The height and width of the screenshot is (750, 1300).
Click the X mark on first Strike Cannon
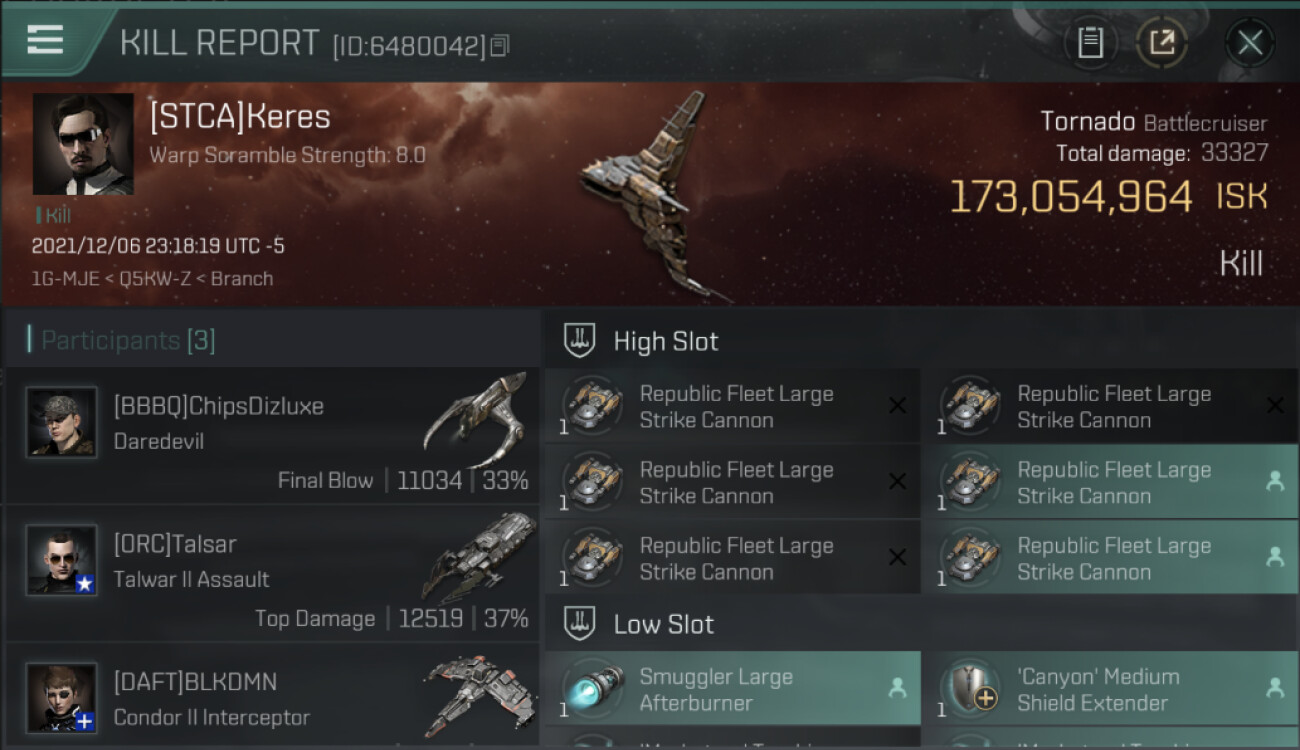pyautogui.click(x=898, y=405)
